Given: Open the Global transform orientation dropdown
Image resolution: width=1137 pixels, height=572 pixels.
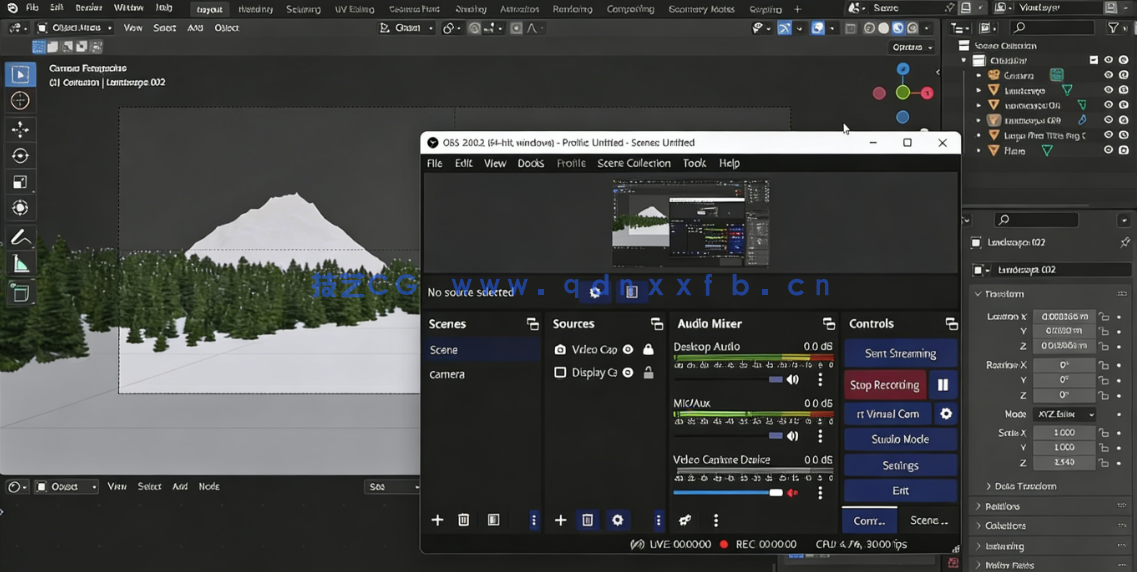Looking at the screenshot, I should point(407,28).
